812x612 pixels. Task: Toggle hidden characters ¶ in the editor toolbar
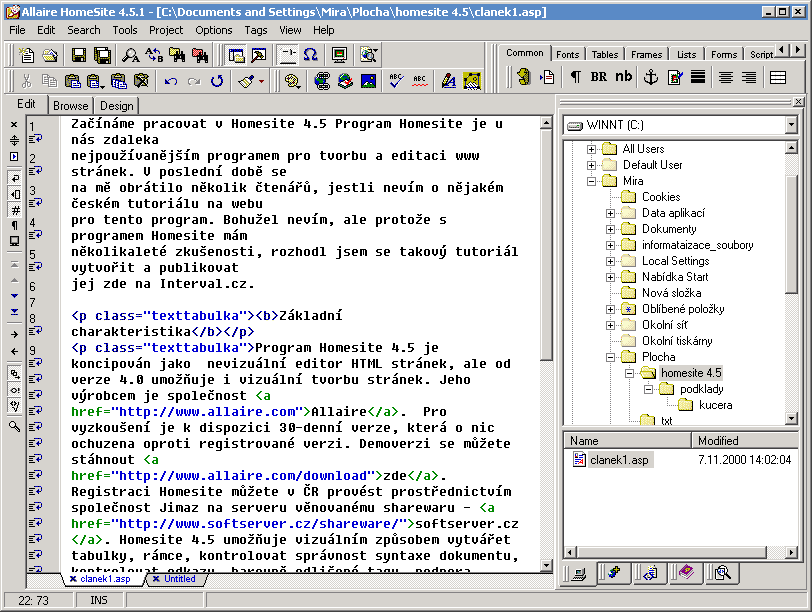click(x=14, y=226)
